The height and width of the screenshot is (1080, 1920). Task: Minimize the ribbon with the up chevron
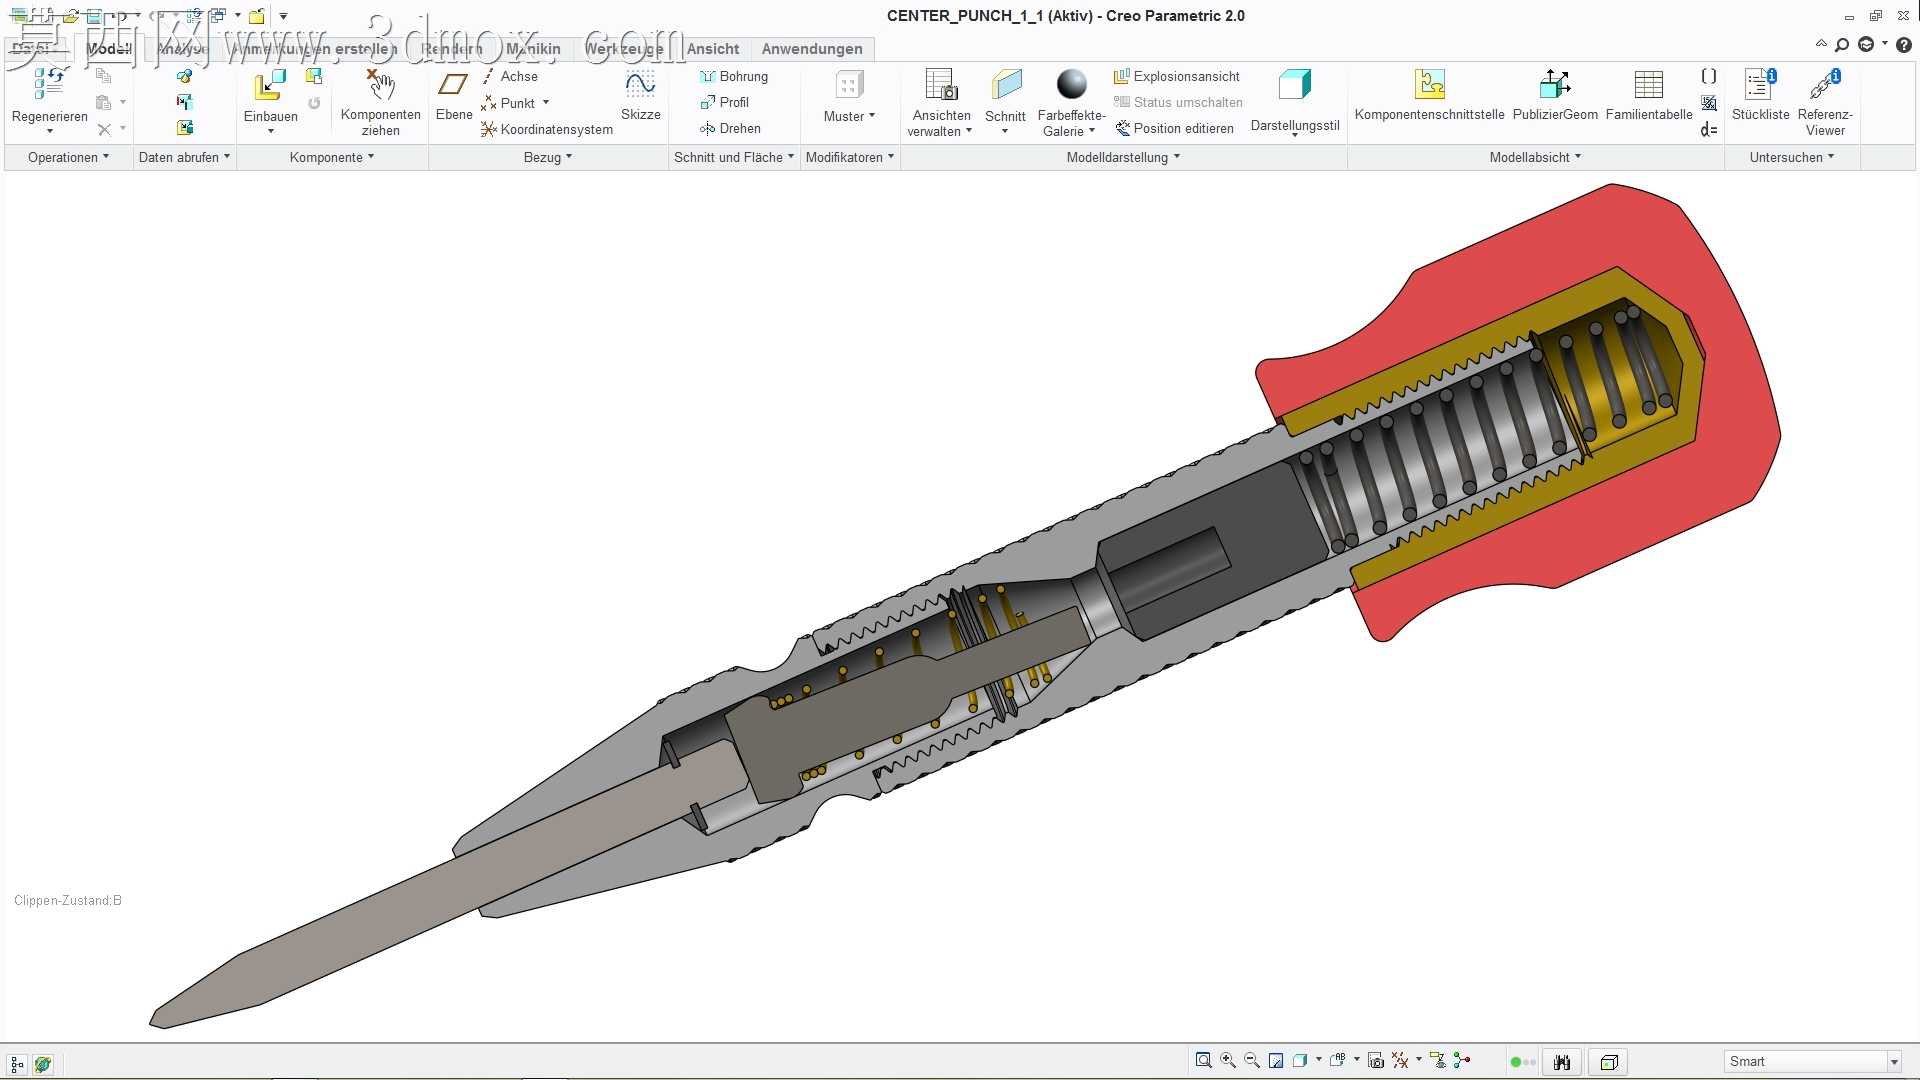click(x=1821, y=45)
